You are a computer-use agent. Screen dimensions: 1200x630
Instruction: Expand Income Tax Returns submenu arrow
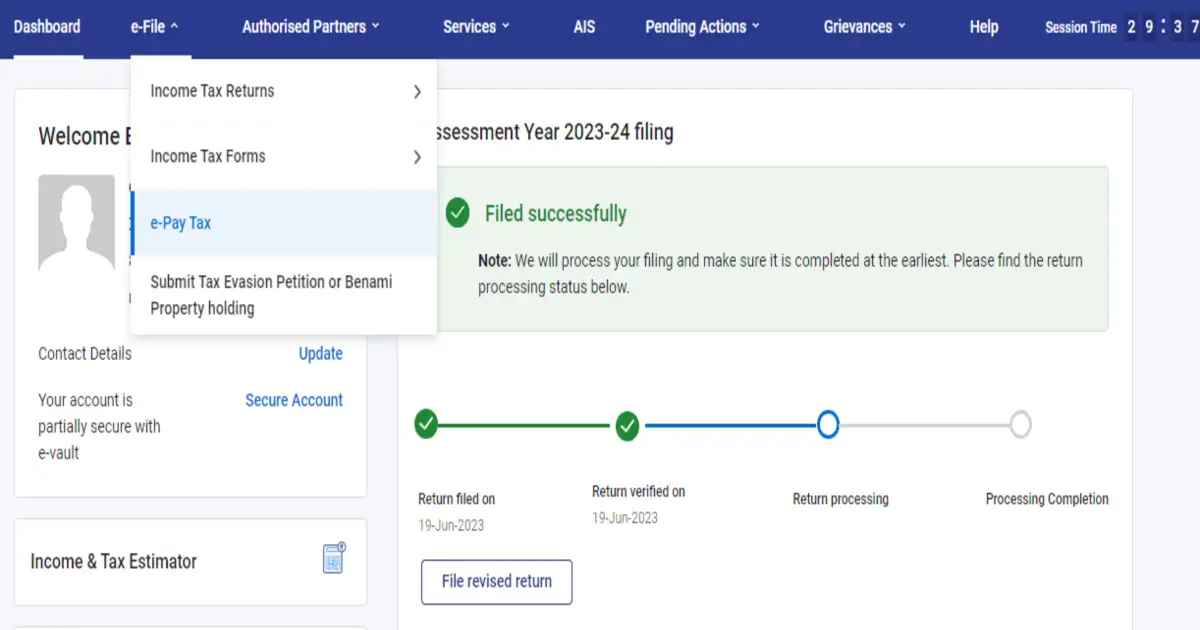point(417,92)
